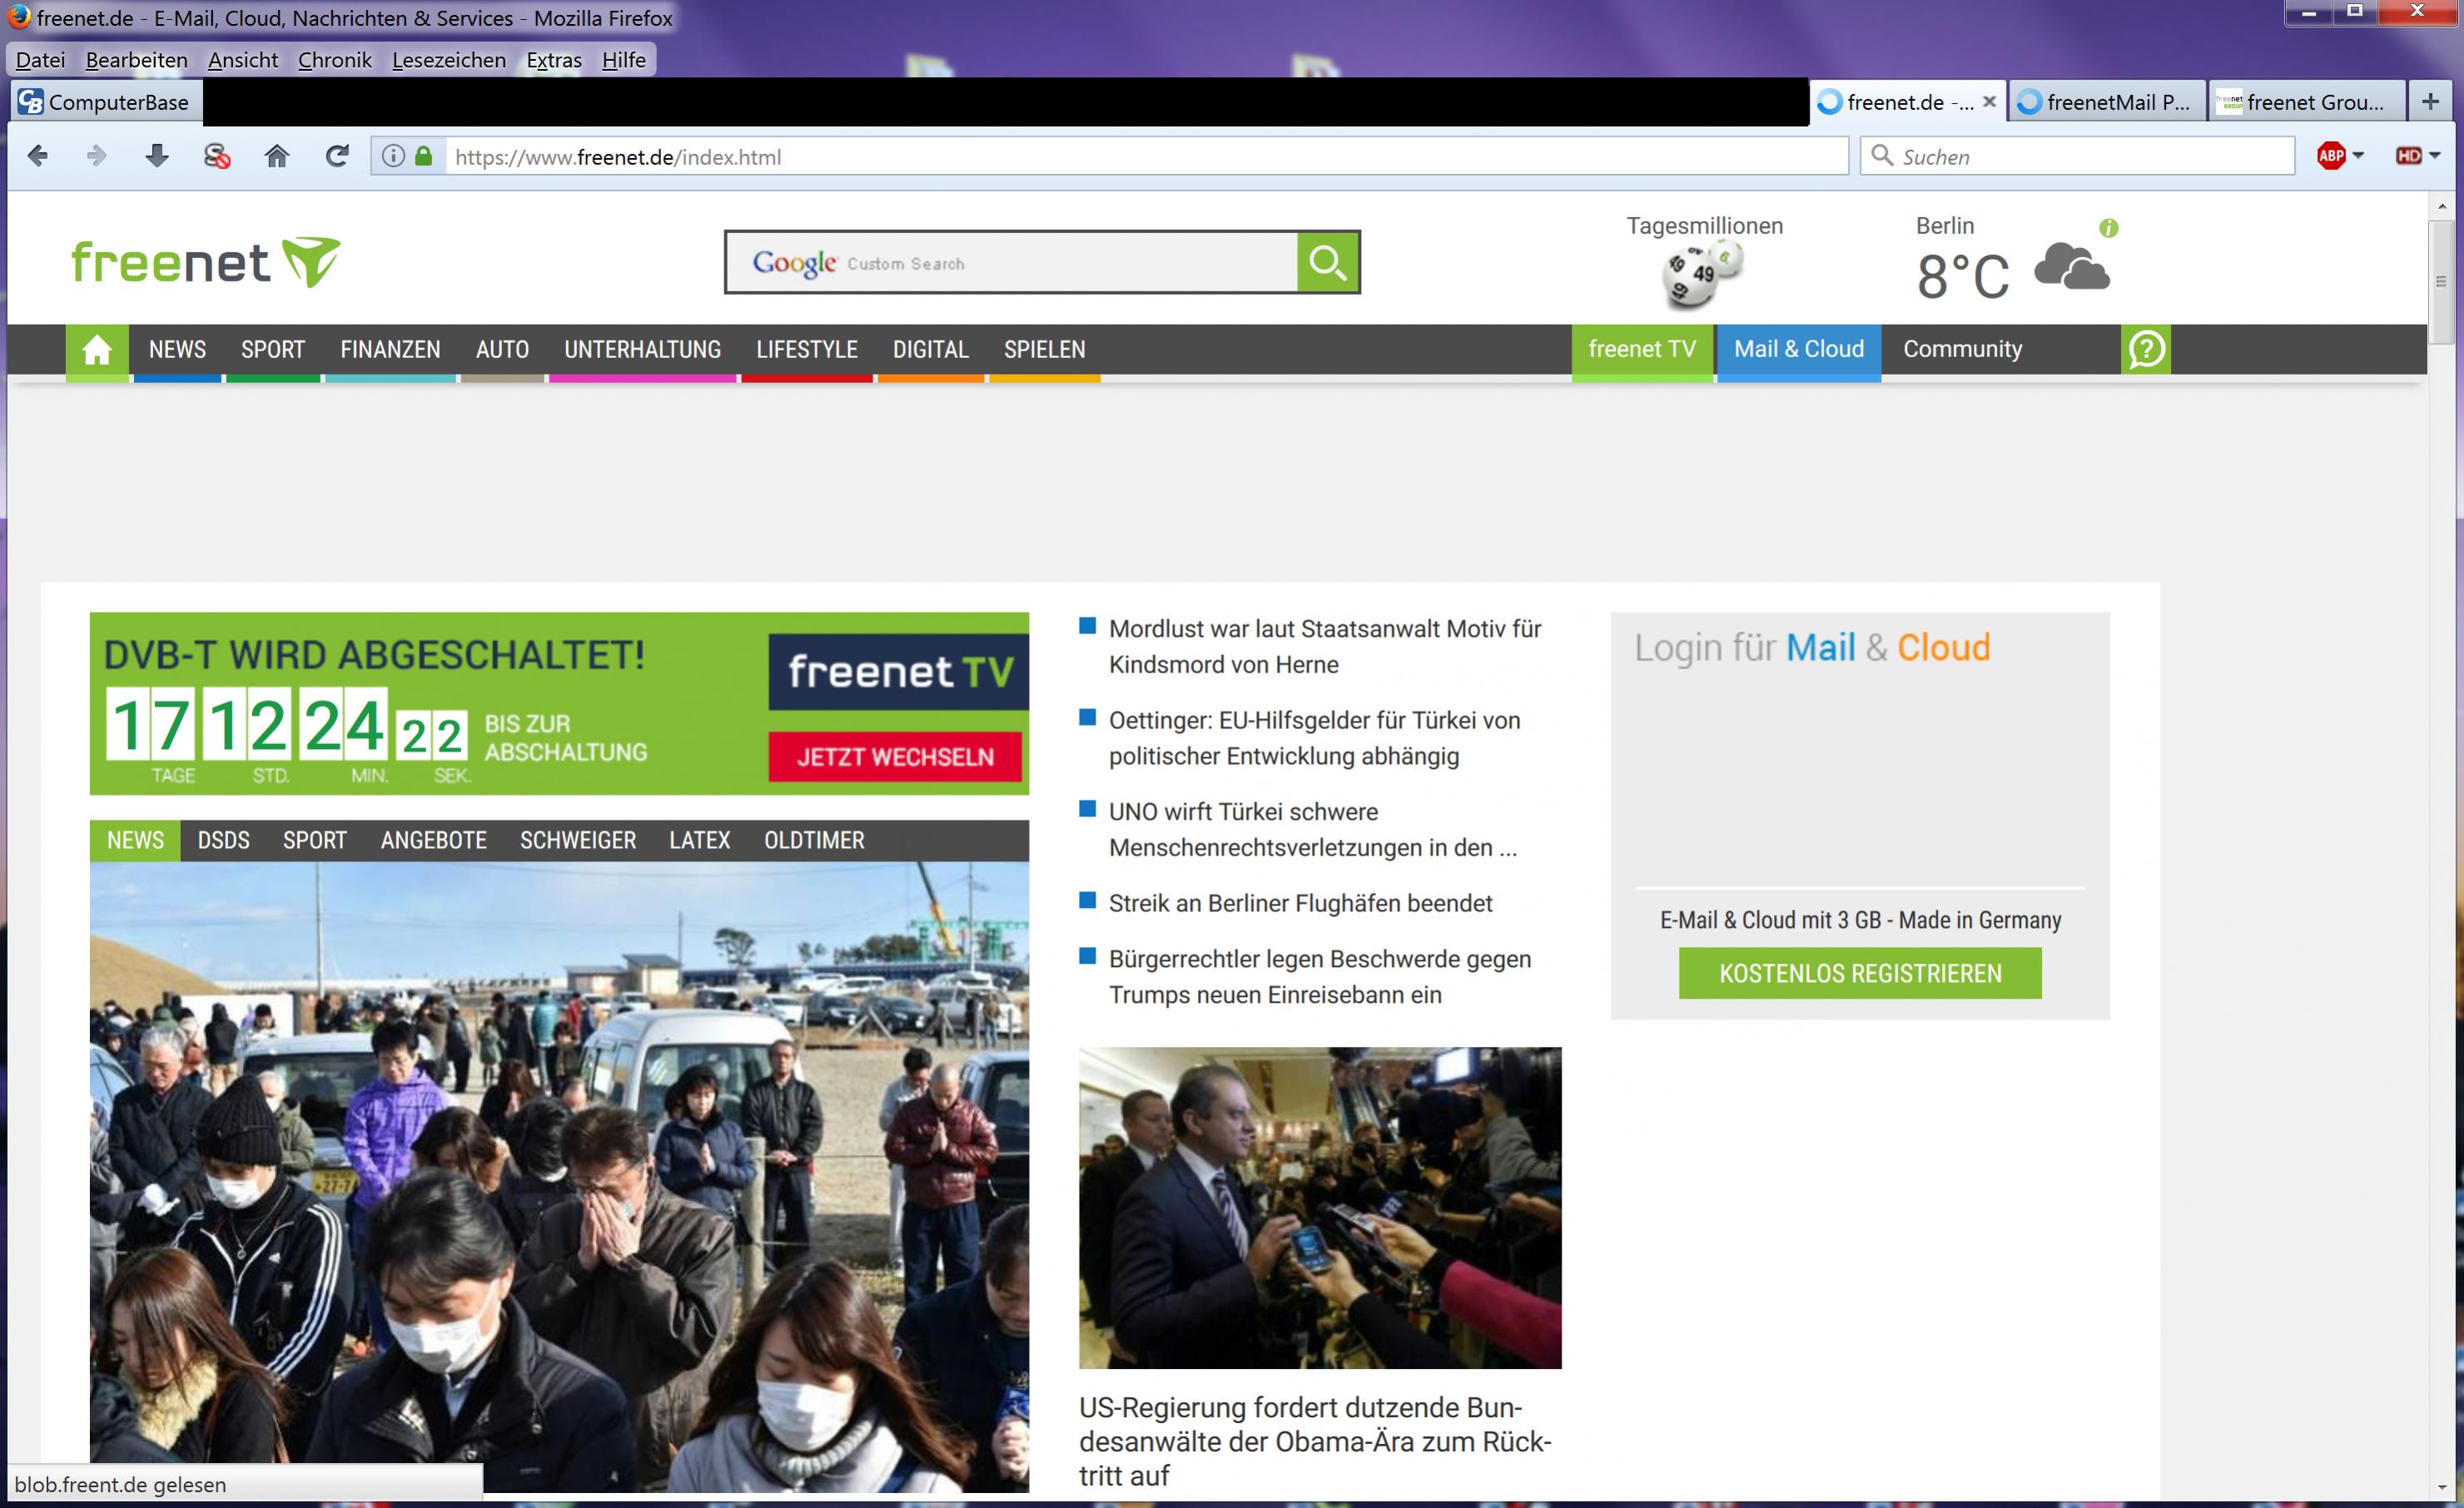Open the downloads arrow icon
This screenshot has height=1508, width=2464.
pos(157,156)
